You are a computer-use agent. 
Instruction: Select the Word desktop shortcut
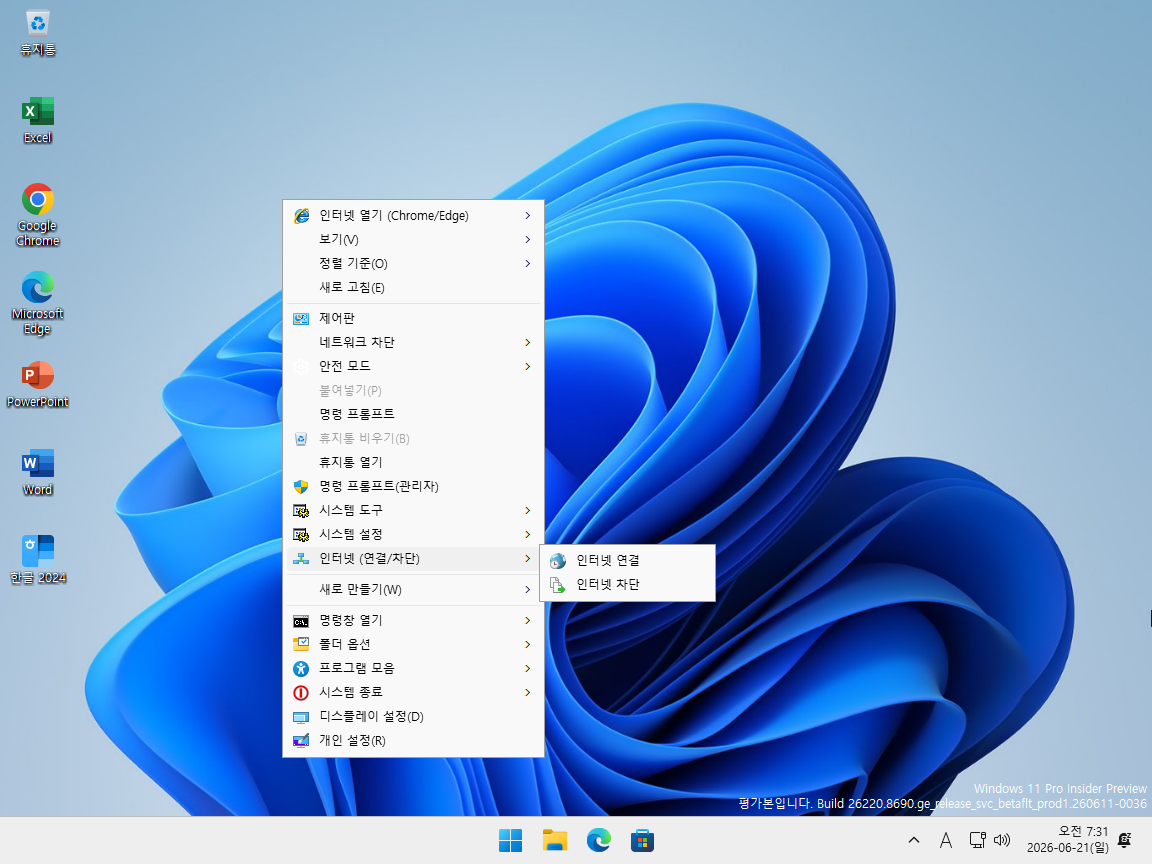tap(37, 472)
